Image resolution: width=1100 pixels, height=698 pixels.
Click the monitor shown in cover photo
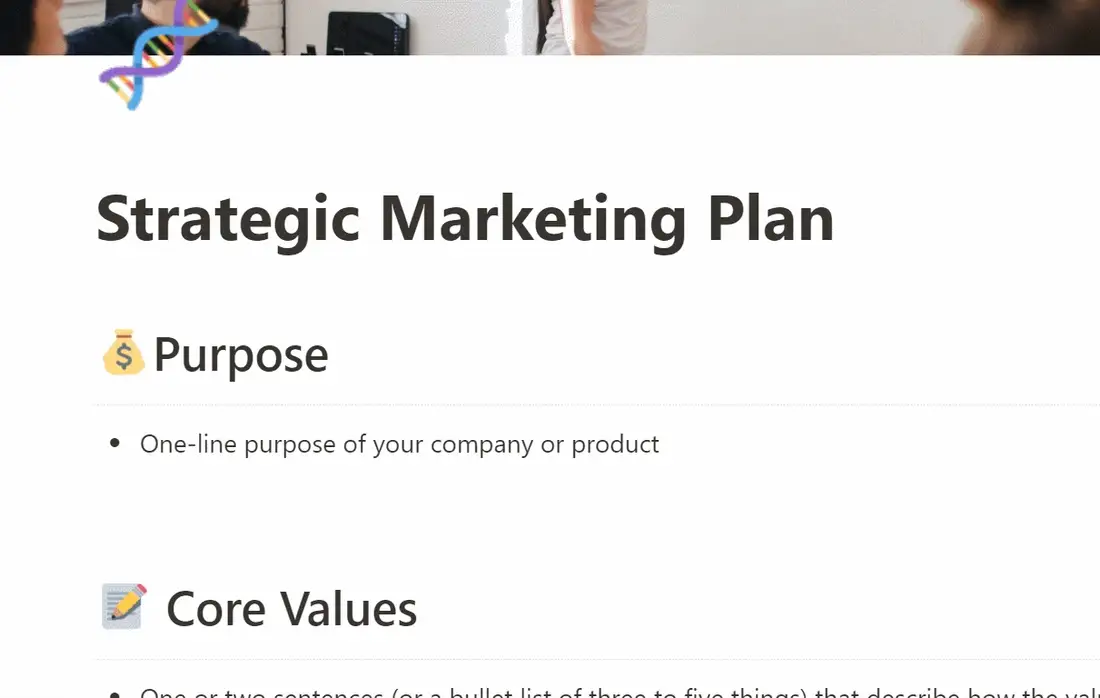point(368,32)
